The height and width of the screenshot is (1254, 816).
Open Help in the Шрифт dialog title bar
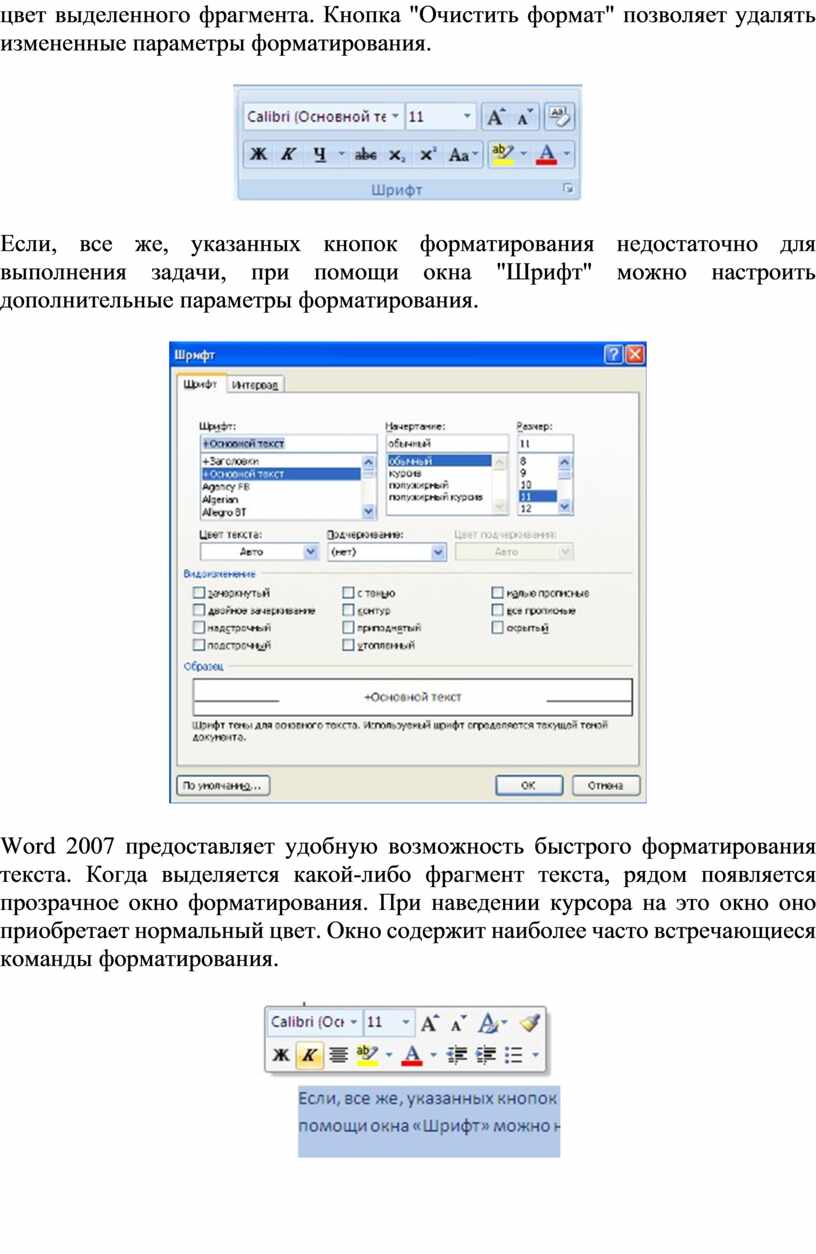615,355
